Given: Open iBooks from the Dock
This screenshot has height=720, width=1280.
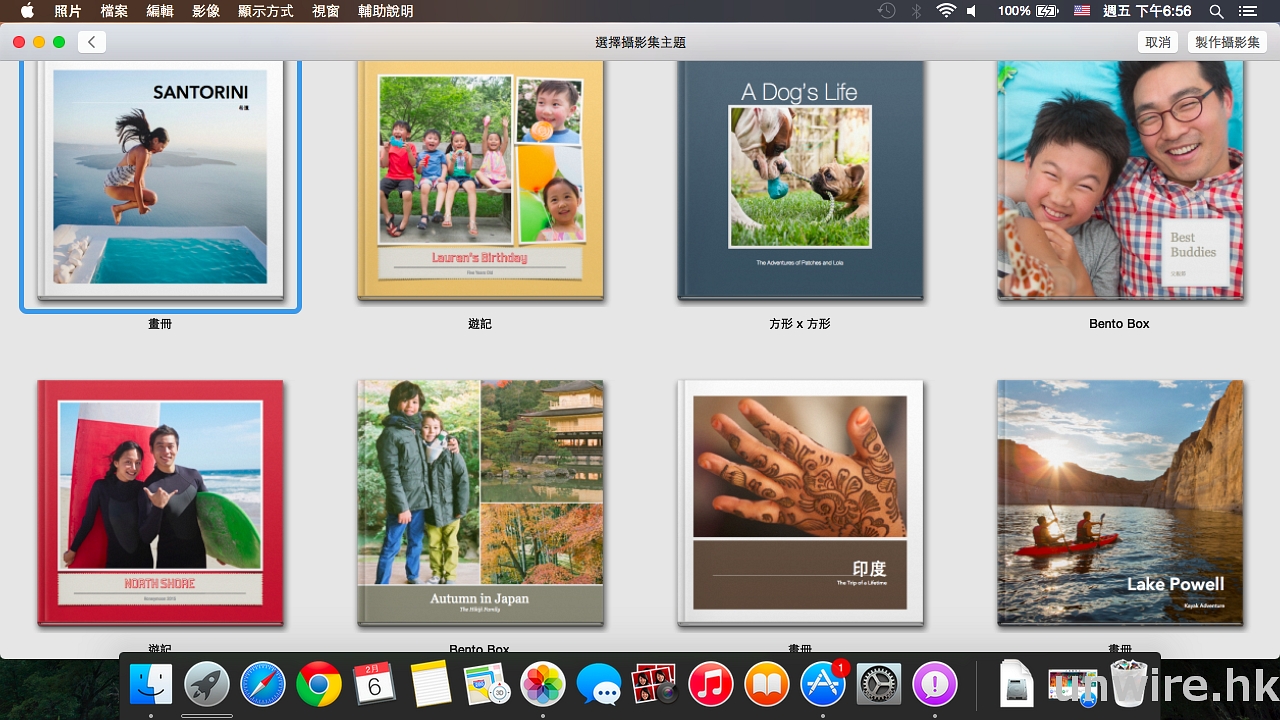Looking at the screenshot, I should pyautogui.click(x=767, y=685).
